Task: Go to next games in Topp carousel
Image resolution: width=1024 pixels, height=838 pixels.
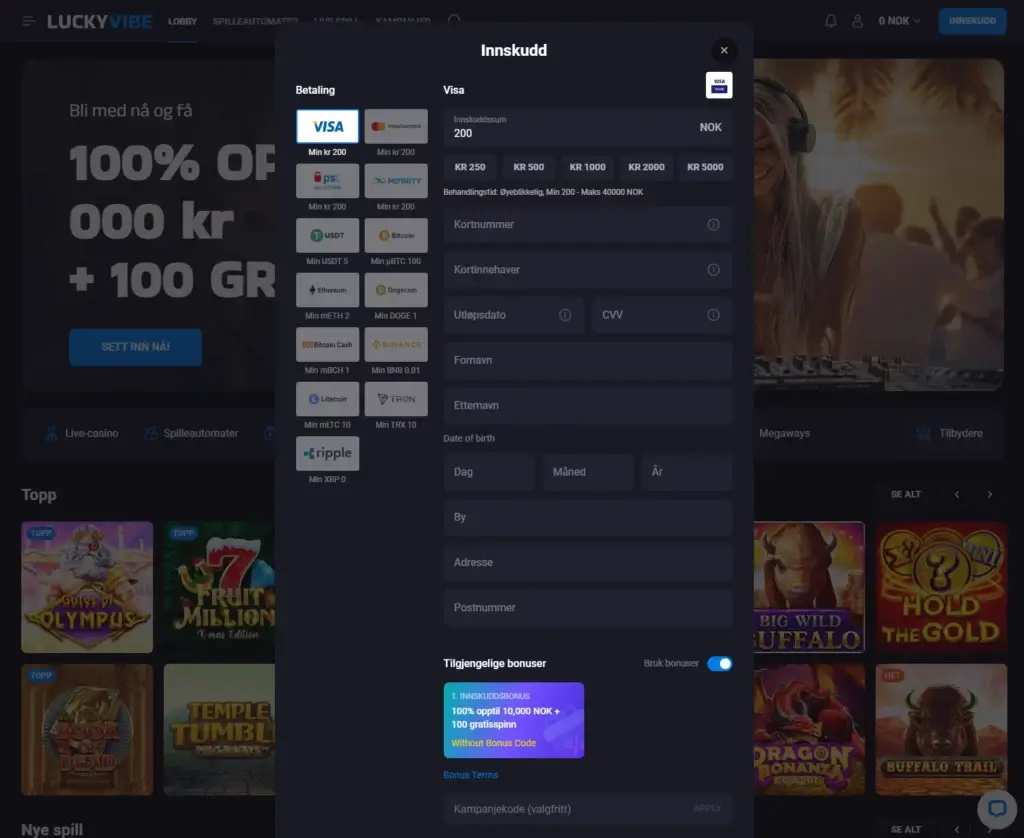Action: point(989,494)
